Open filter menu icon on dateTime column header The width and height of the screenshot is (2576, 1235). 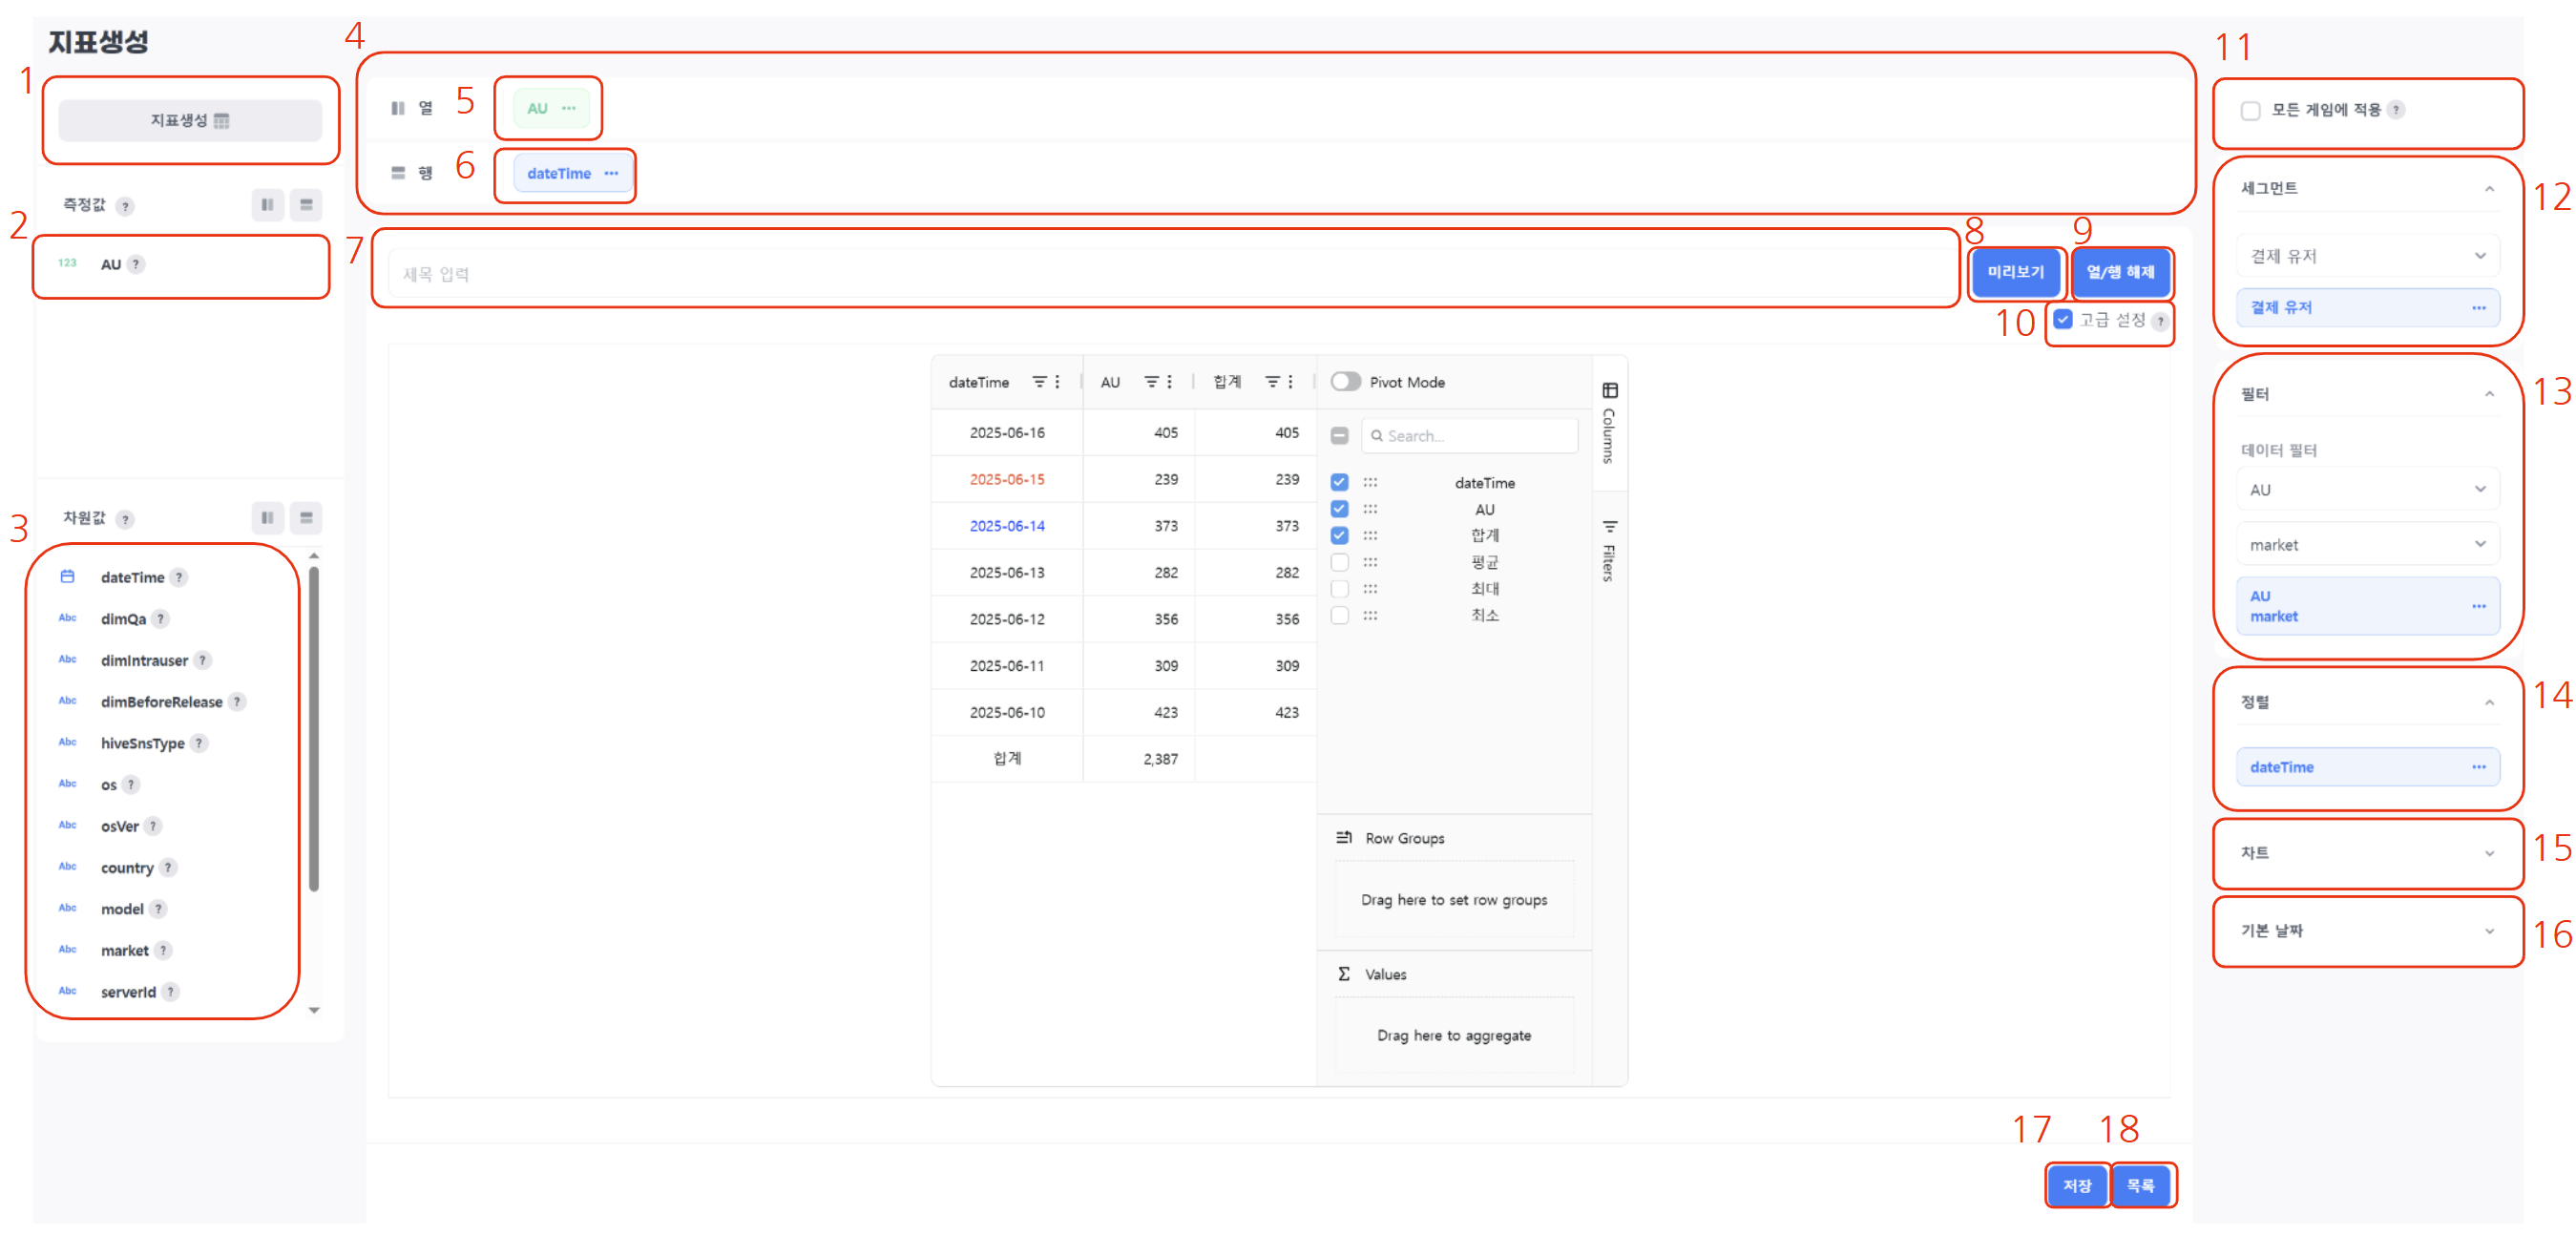1039,382
